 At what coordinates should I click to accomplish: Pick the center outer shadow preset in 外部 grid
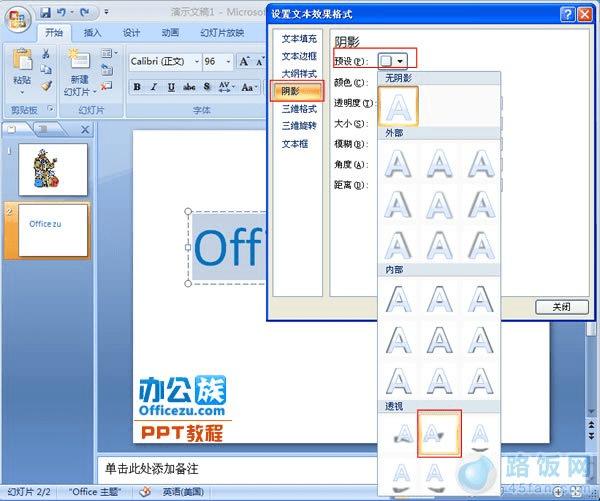(x=439, y=205)
